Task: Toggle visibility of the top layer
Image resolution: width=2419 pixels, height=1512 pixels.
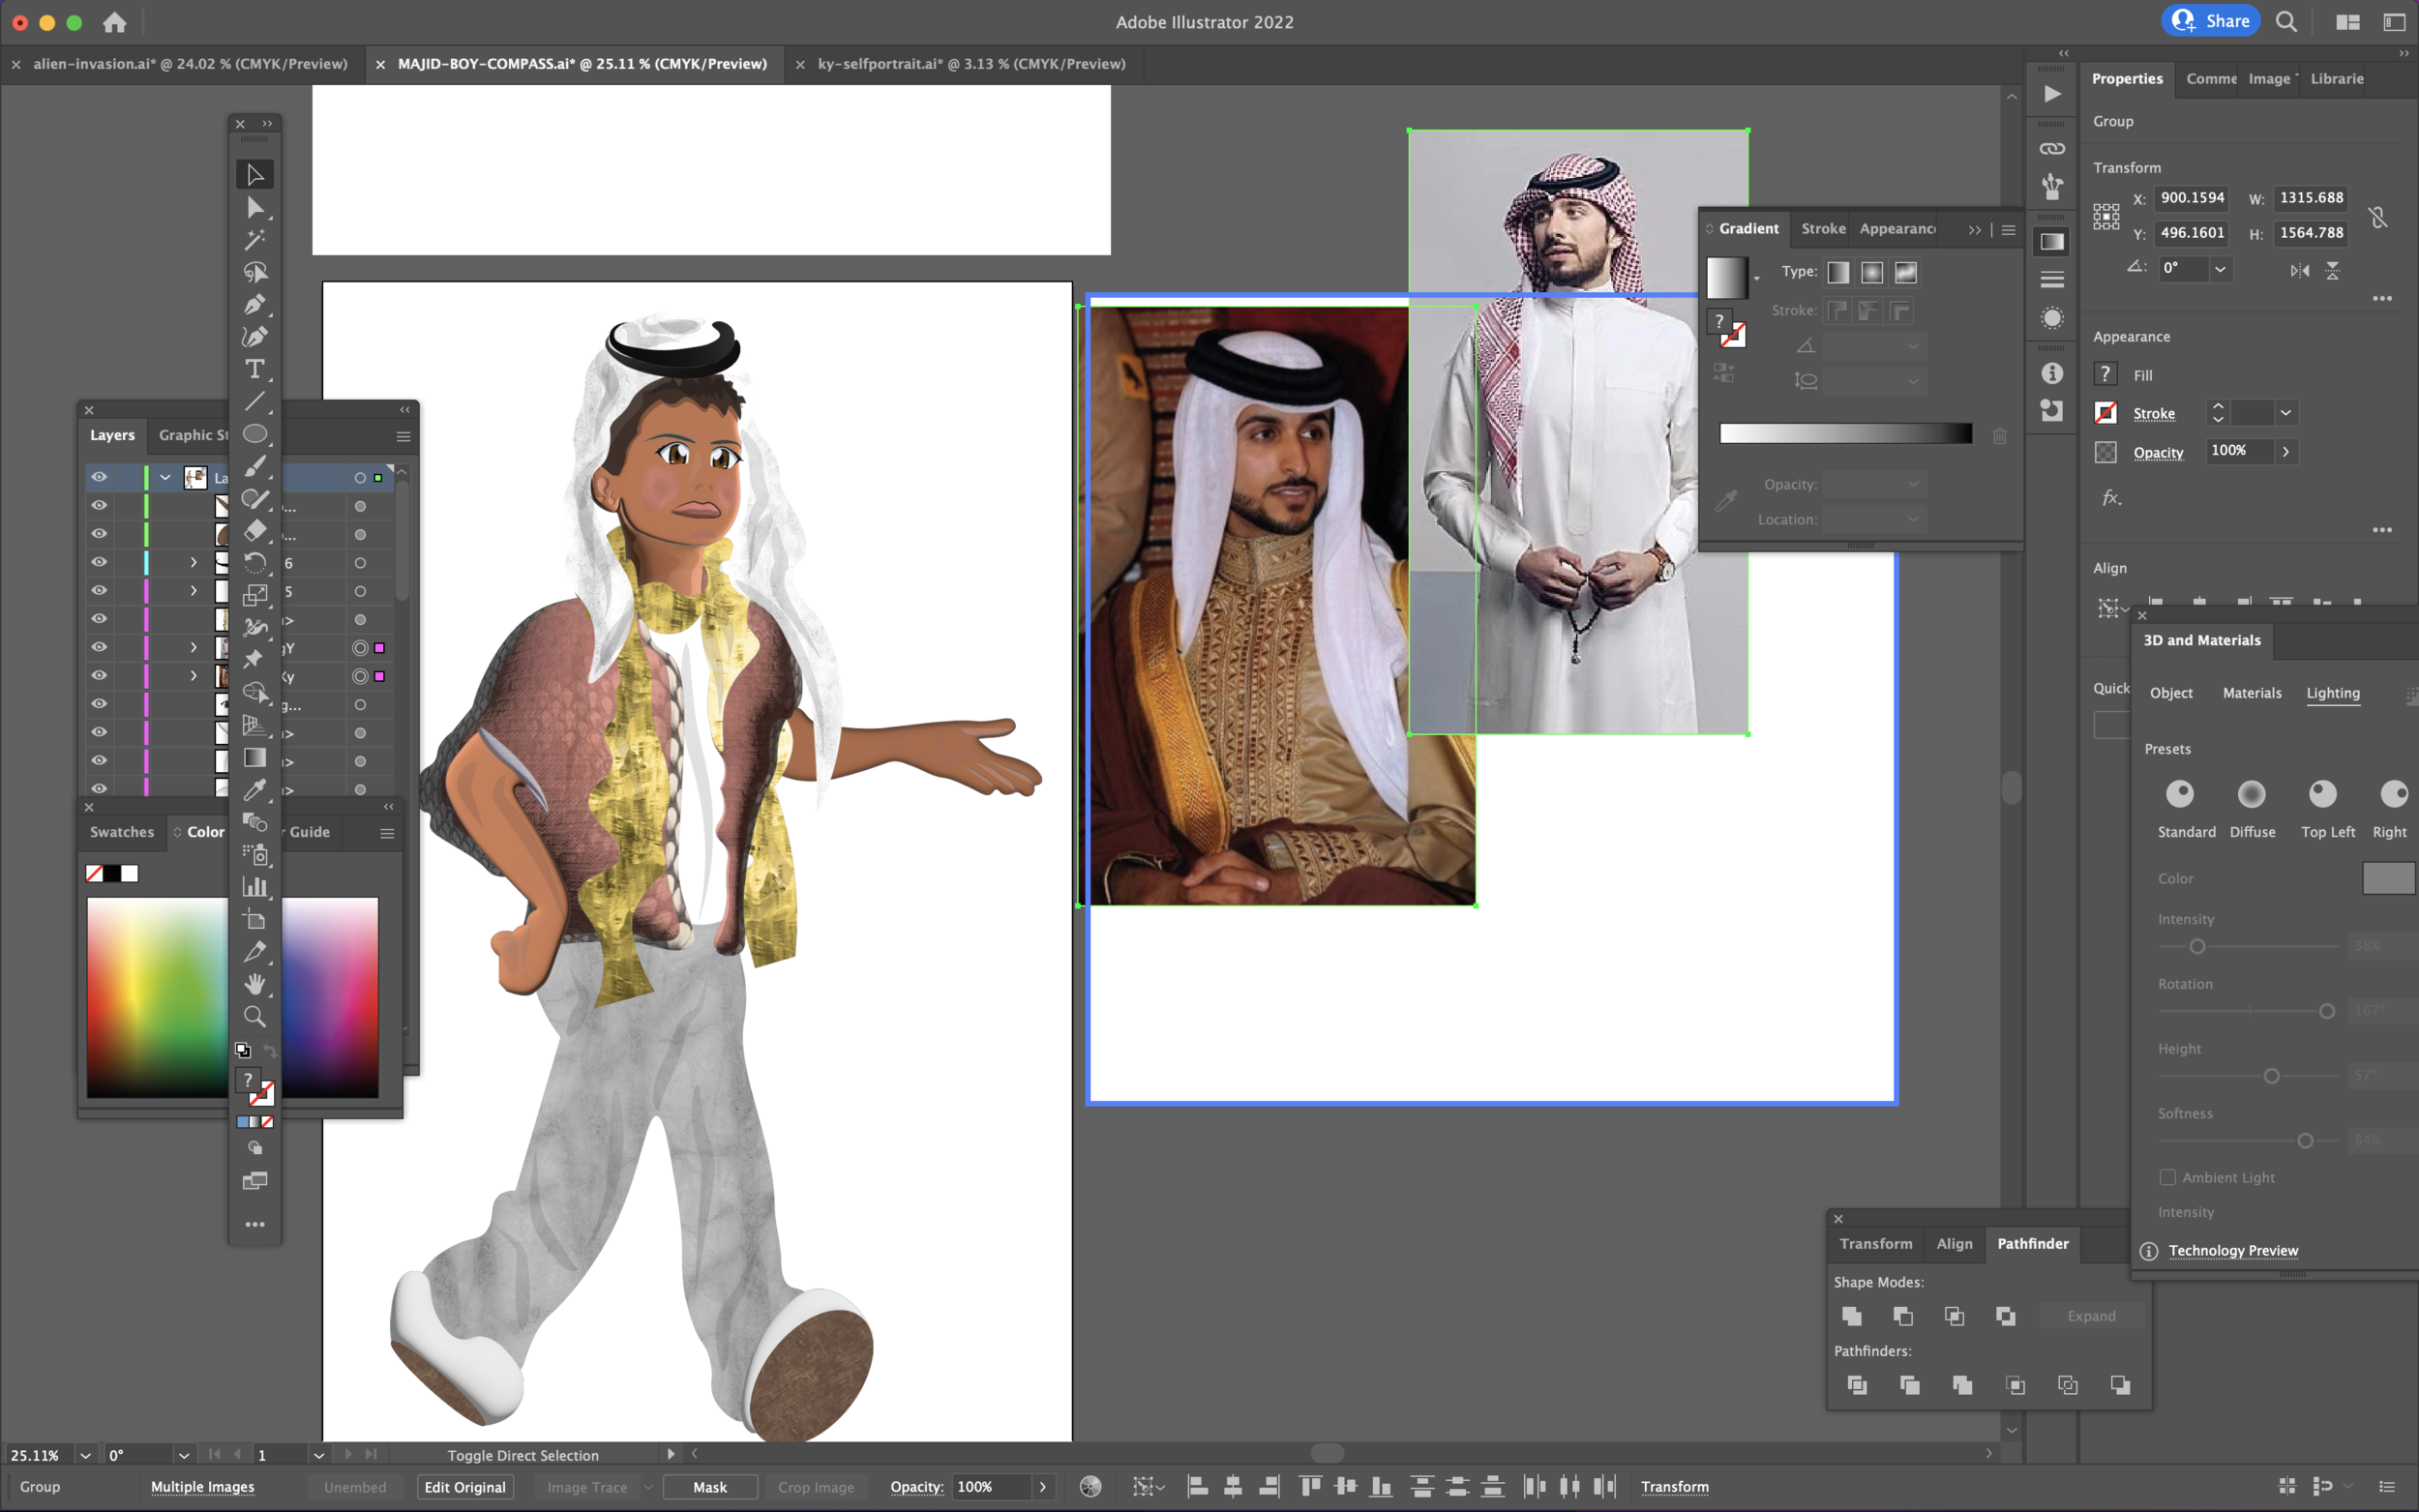Action: click(99, 477)
